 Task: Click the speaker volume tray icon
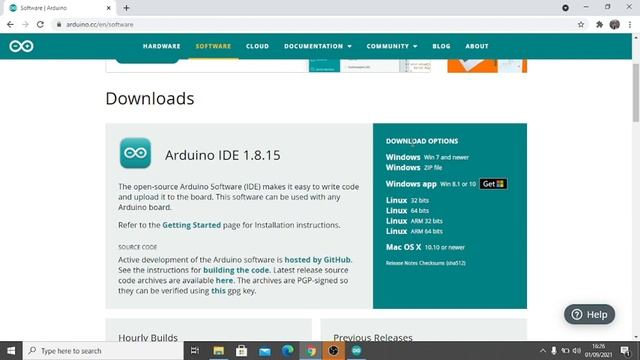pos(577,351)
